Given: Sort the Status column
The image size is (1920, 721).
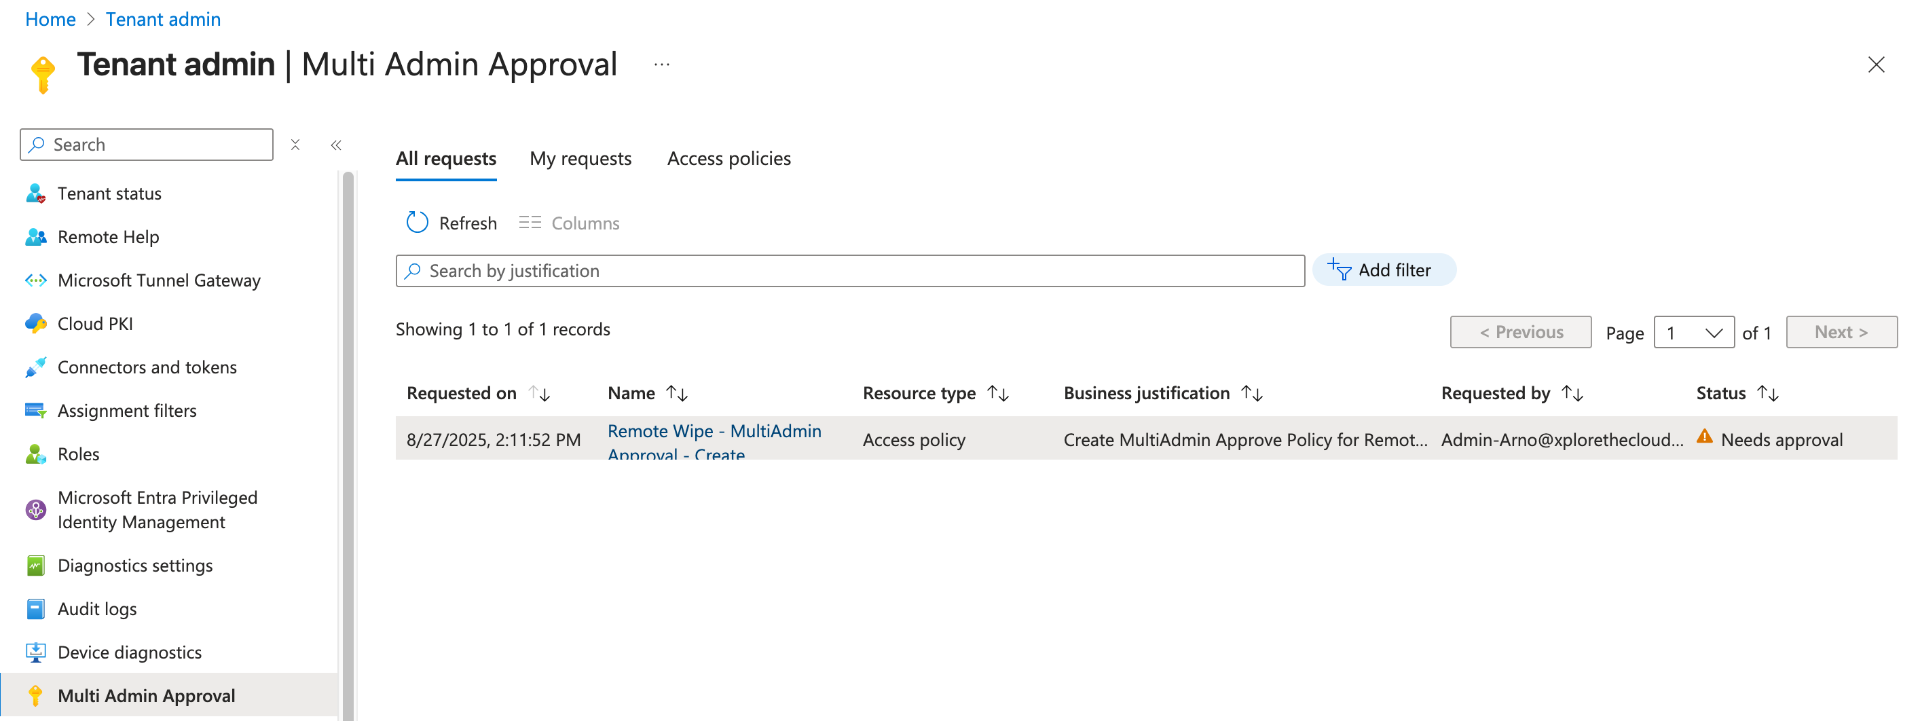Looking at the screenshot, I should pyautogui.click(x=1768, y=394).
